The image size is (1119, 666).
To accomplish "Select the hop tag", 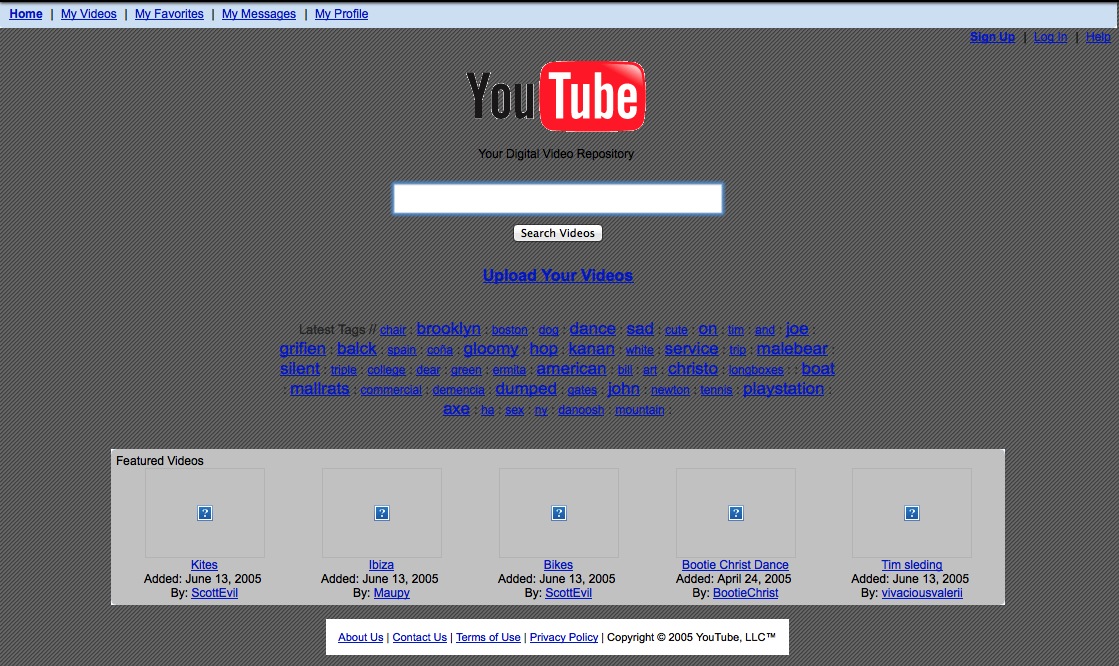I will point(543,348).
